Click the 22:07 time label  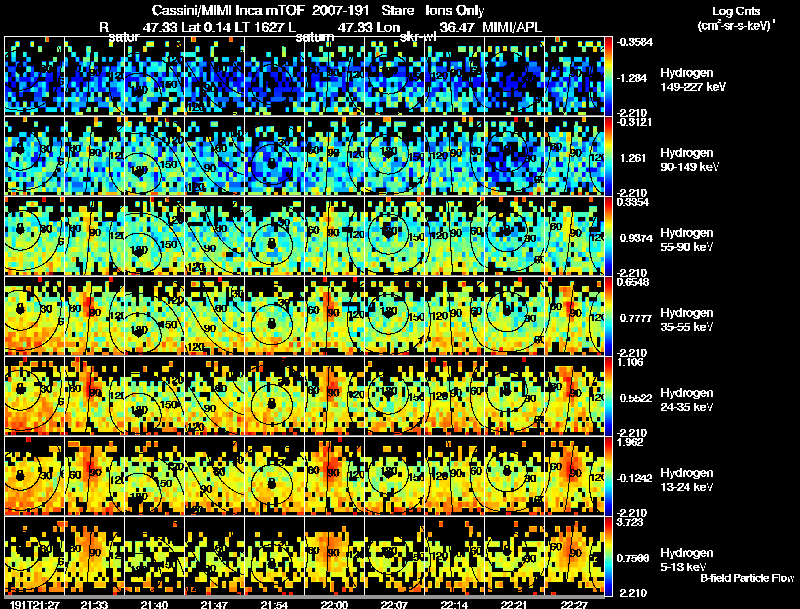394,604
